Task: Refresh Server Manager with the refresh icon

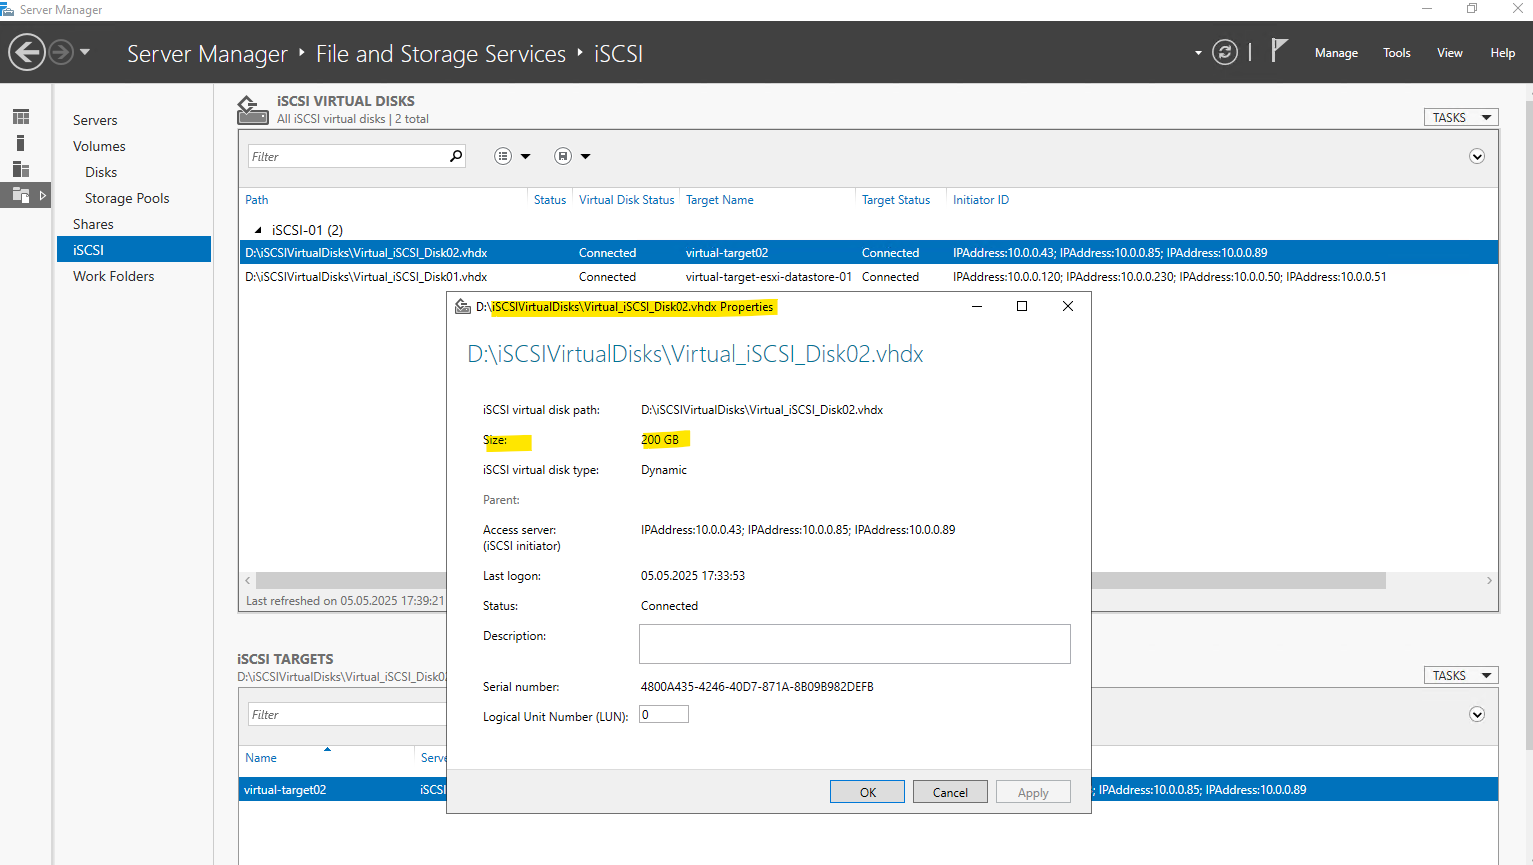Action: pos(1225,52)
